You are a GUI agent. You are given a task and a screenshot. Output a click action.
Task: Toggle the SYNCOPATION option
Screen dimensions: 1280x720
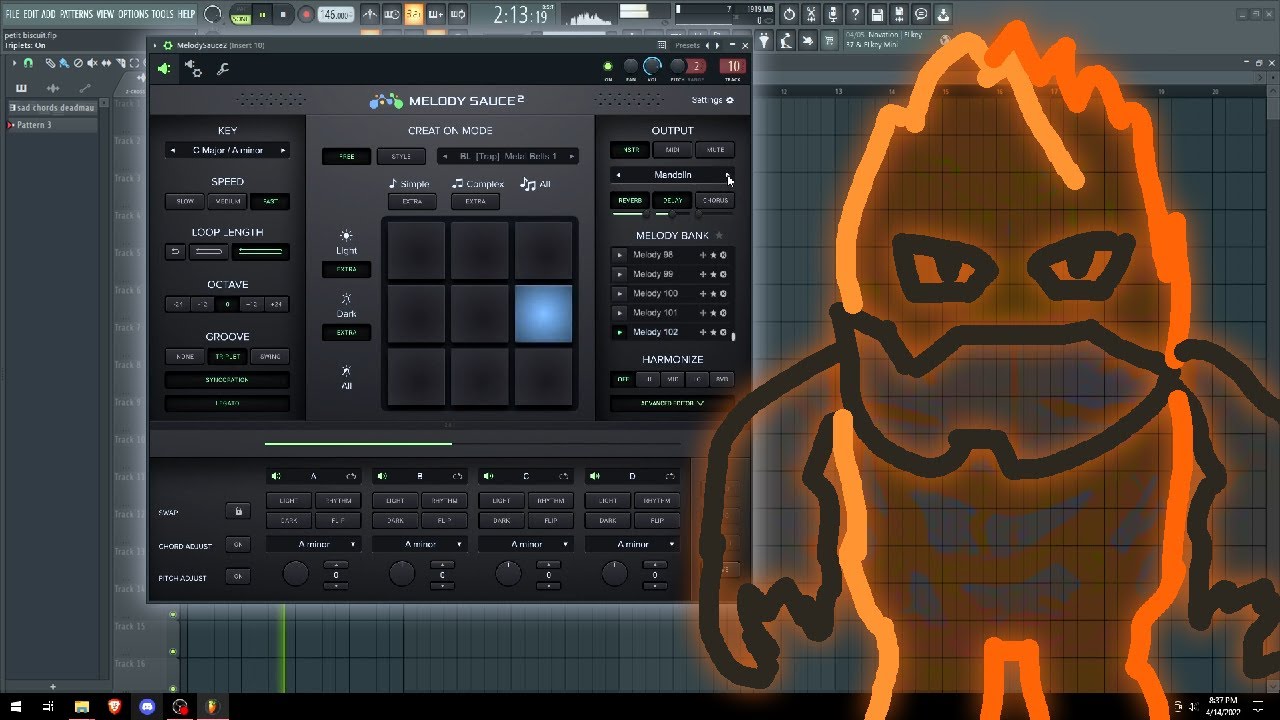tap(227, 380)
